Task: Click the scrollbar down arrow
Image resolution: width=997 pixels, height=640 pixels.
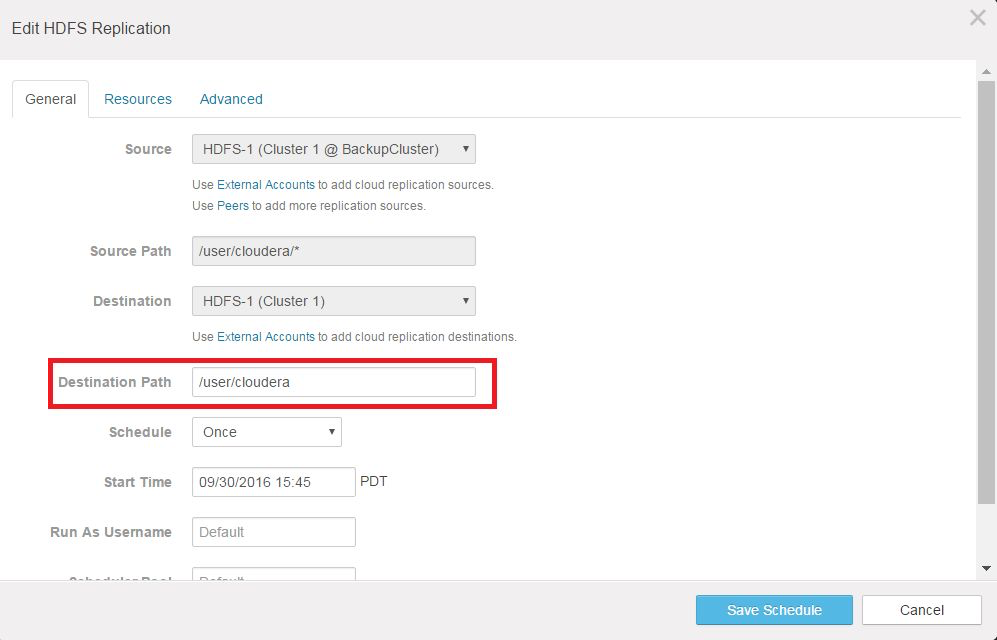Action: click(x=988, y=568)
